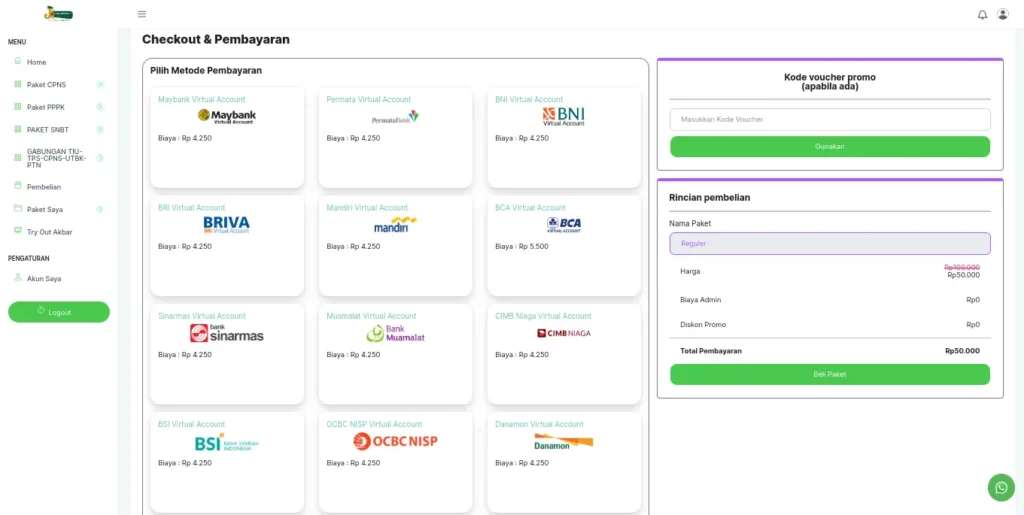Focus the Masukkan Kode Voucher field

(x=829, y=119)
